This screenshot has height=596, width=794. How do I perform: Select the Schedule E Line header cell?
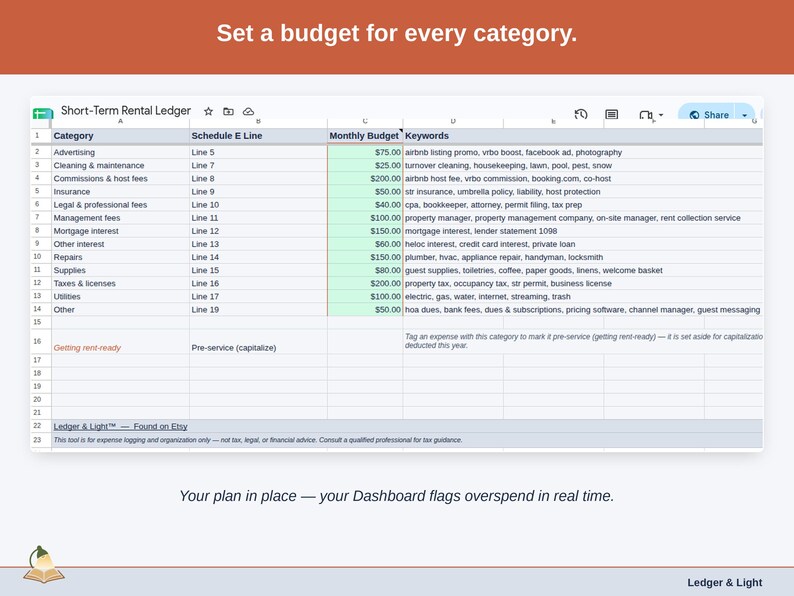coord(258,136)
